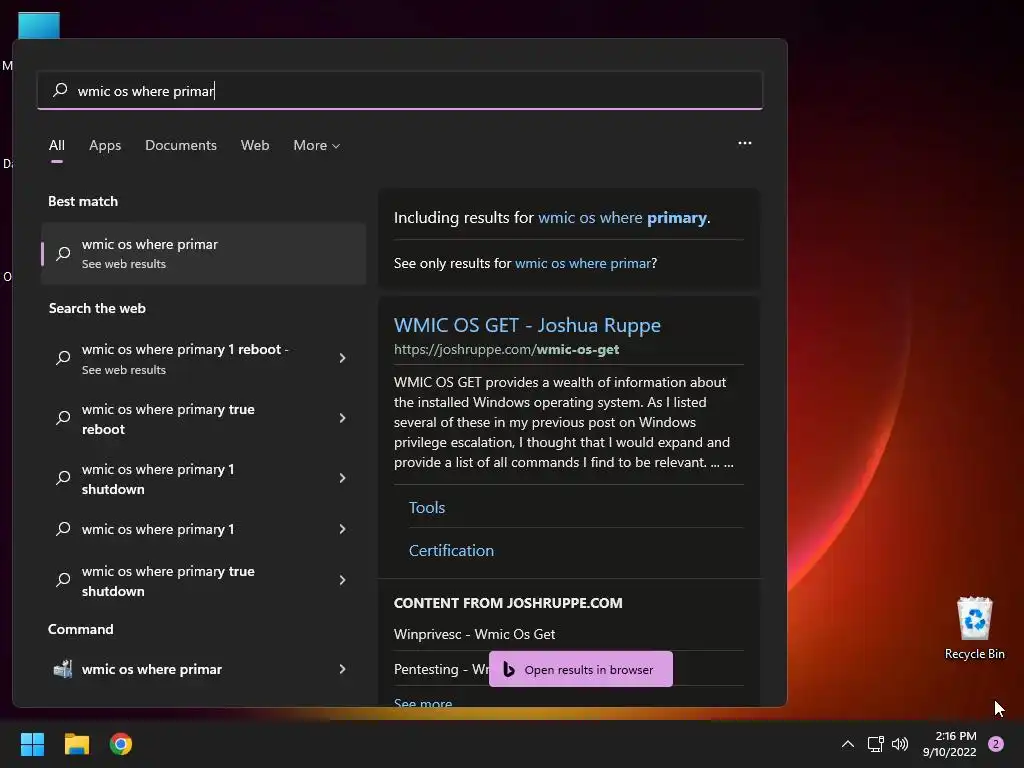Open 'wmic os where primary' corrected results link
The image size is (1024, 768).
[622, 217]
